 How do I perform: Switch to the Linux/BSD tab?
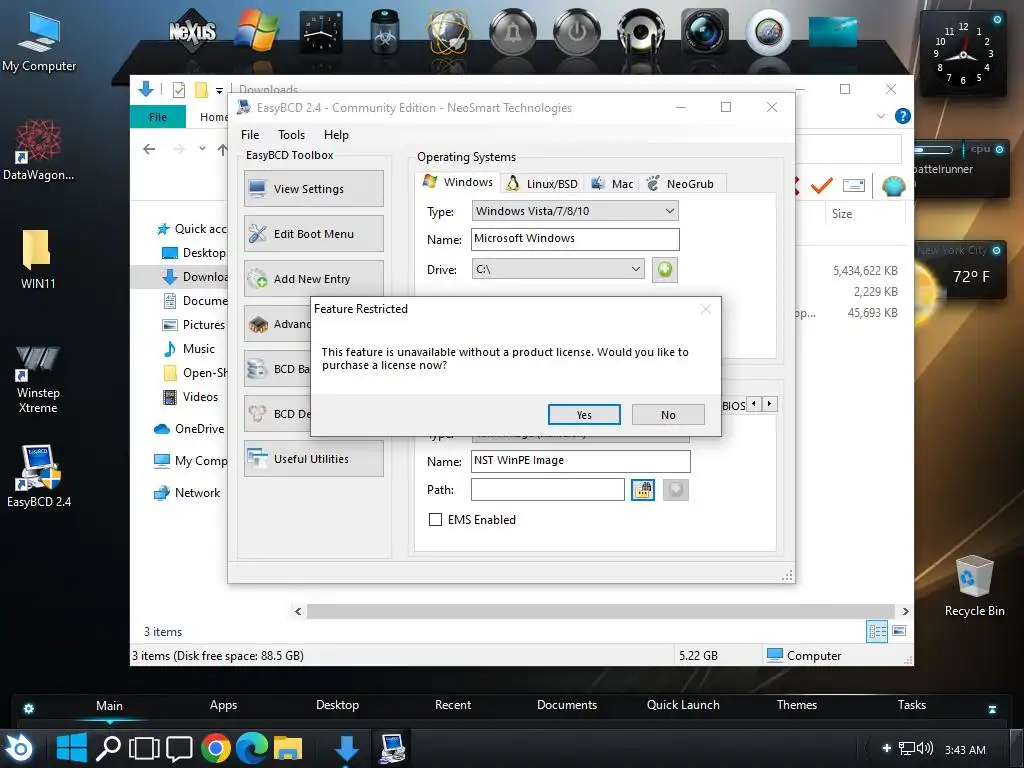(542, 184)
